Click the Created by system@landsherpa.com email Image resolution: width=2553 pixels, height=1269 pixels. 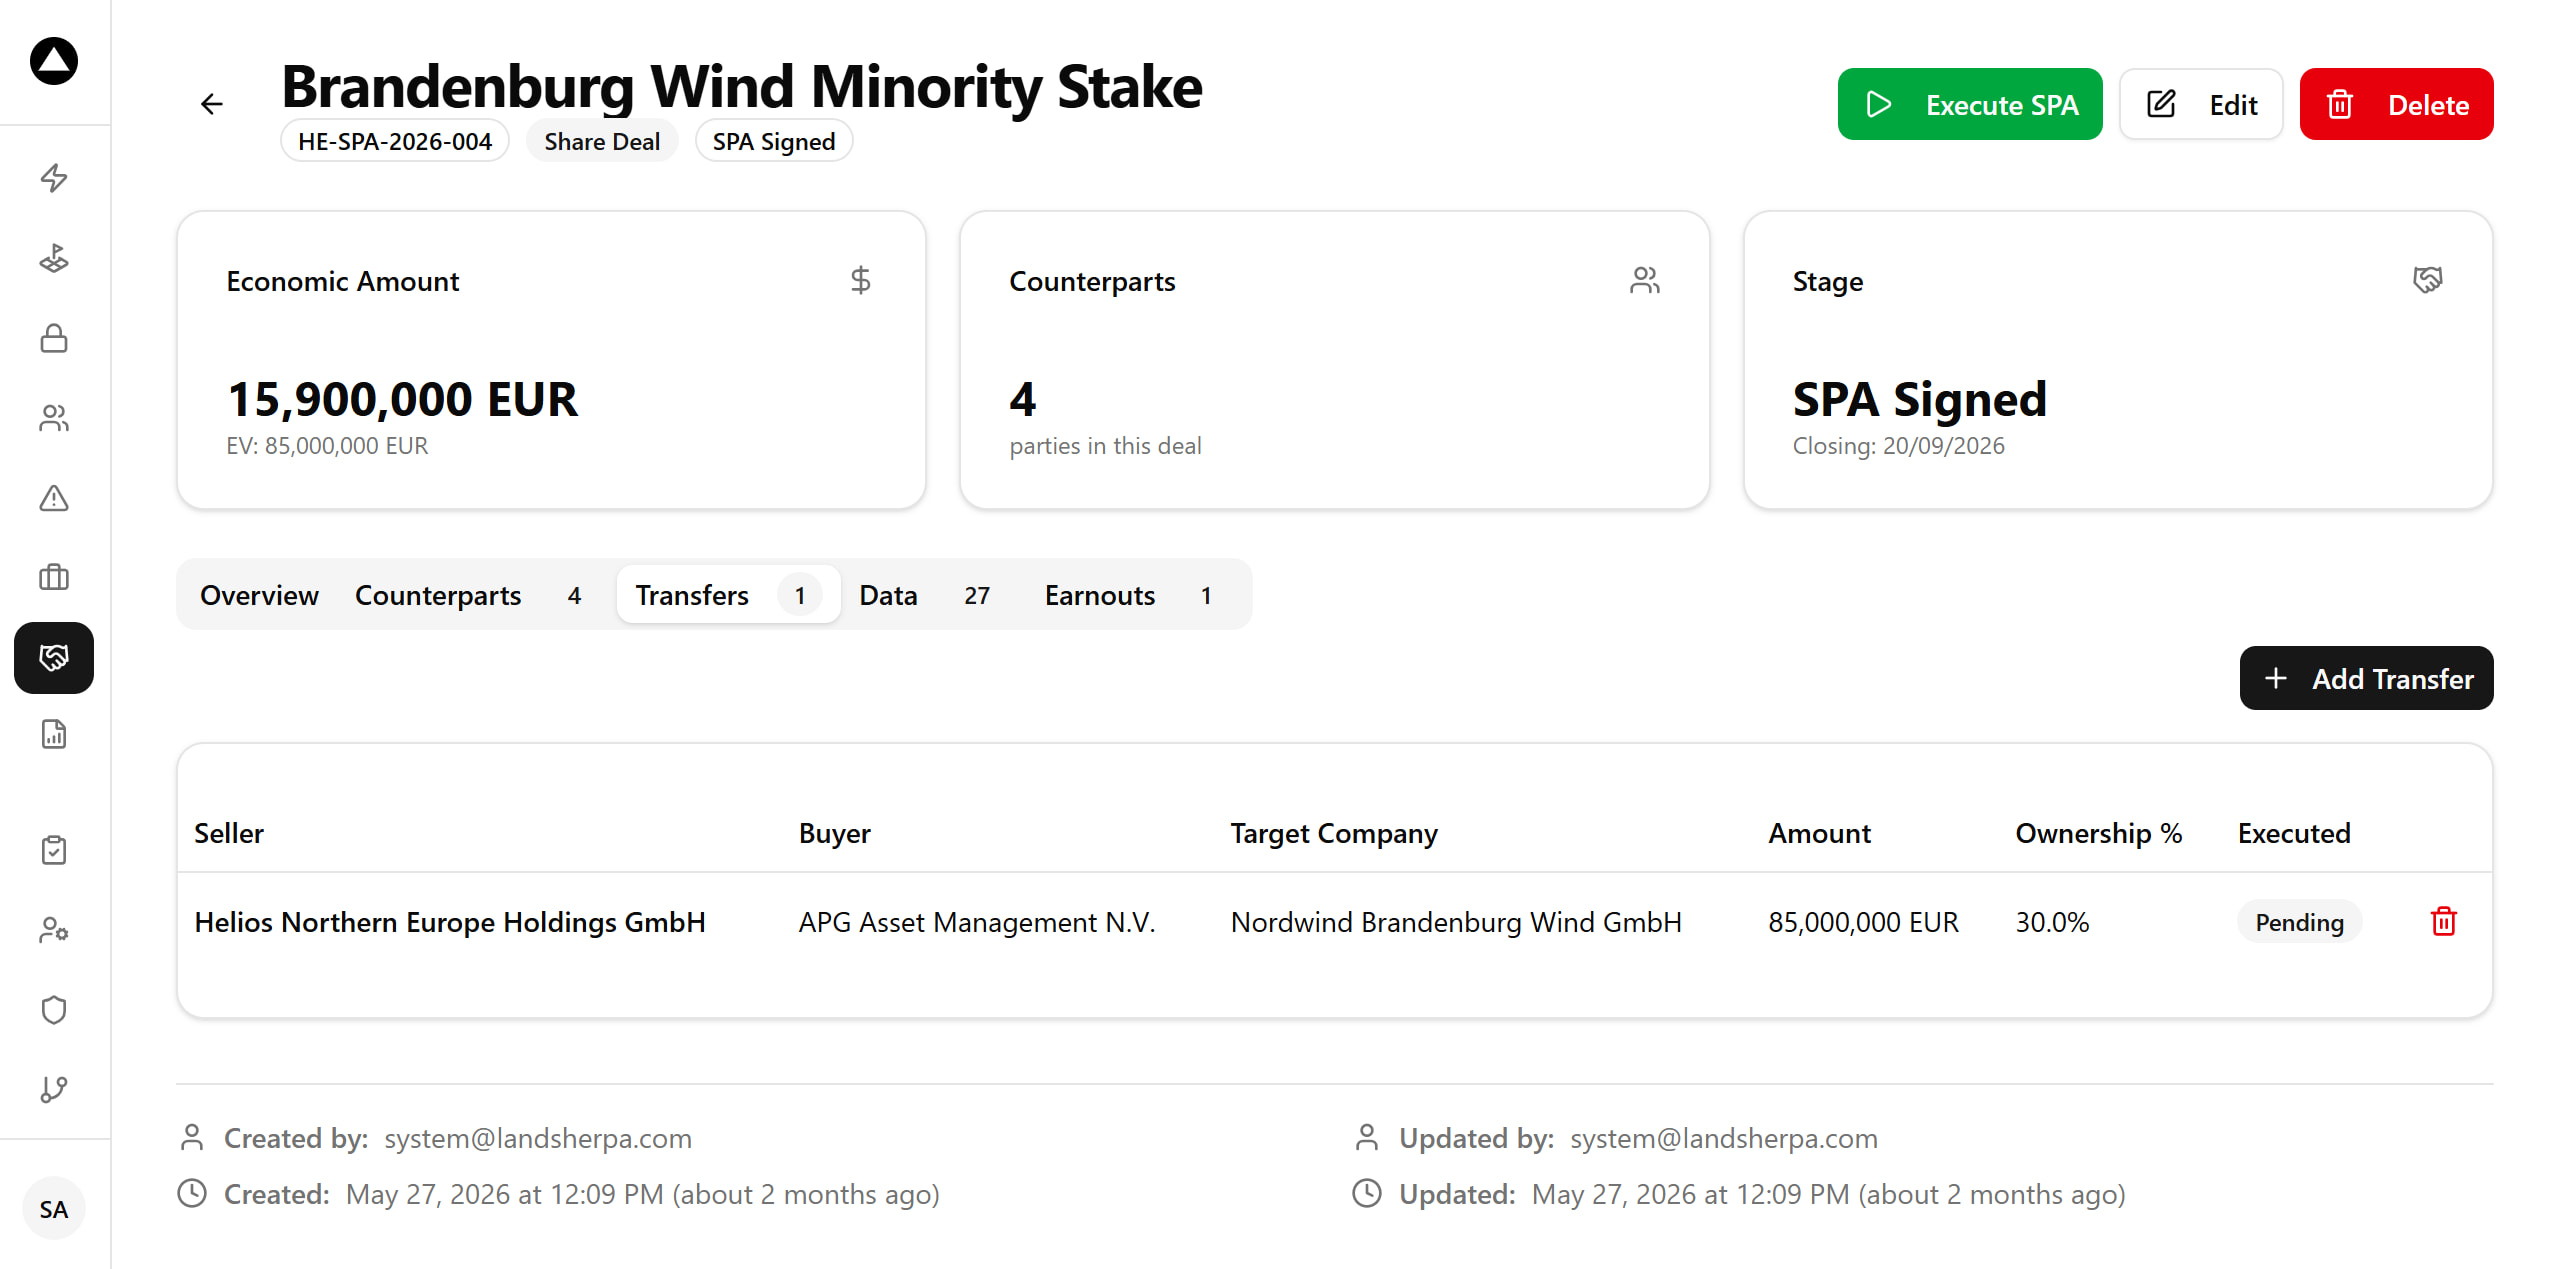tap(538, 1138)
